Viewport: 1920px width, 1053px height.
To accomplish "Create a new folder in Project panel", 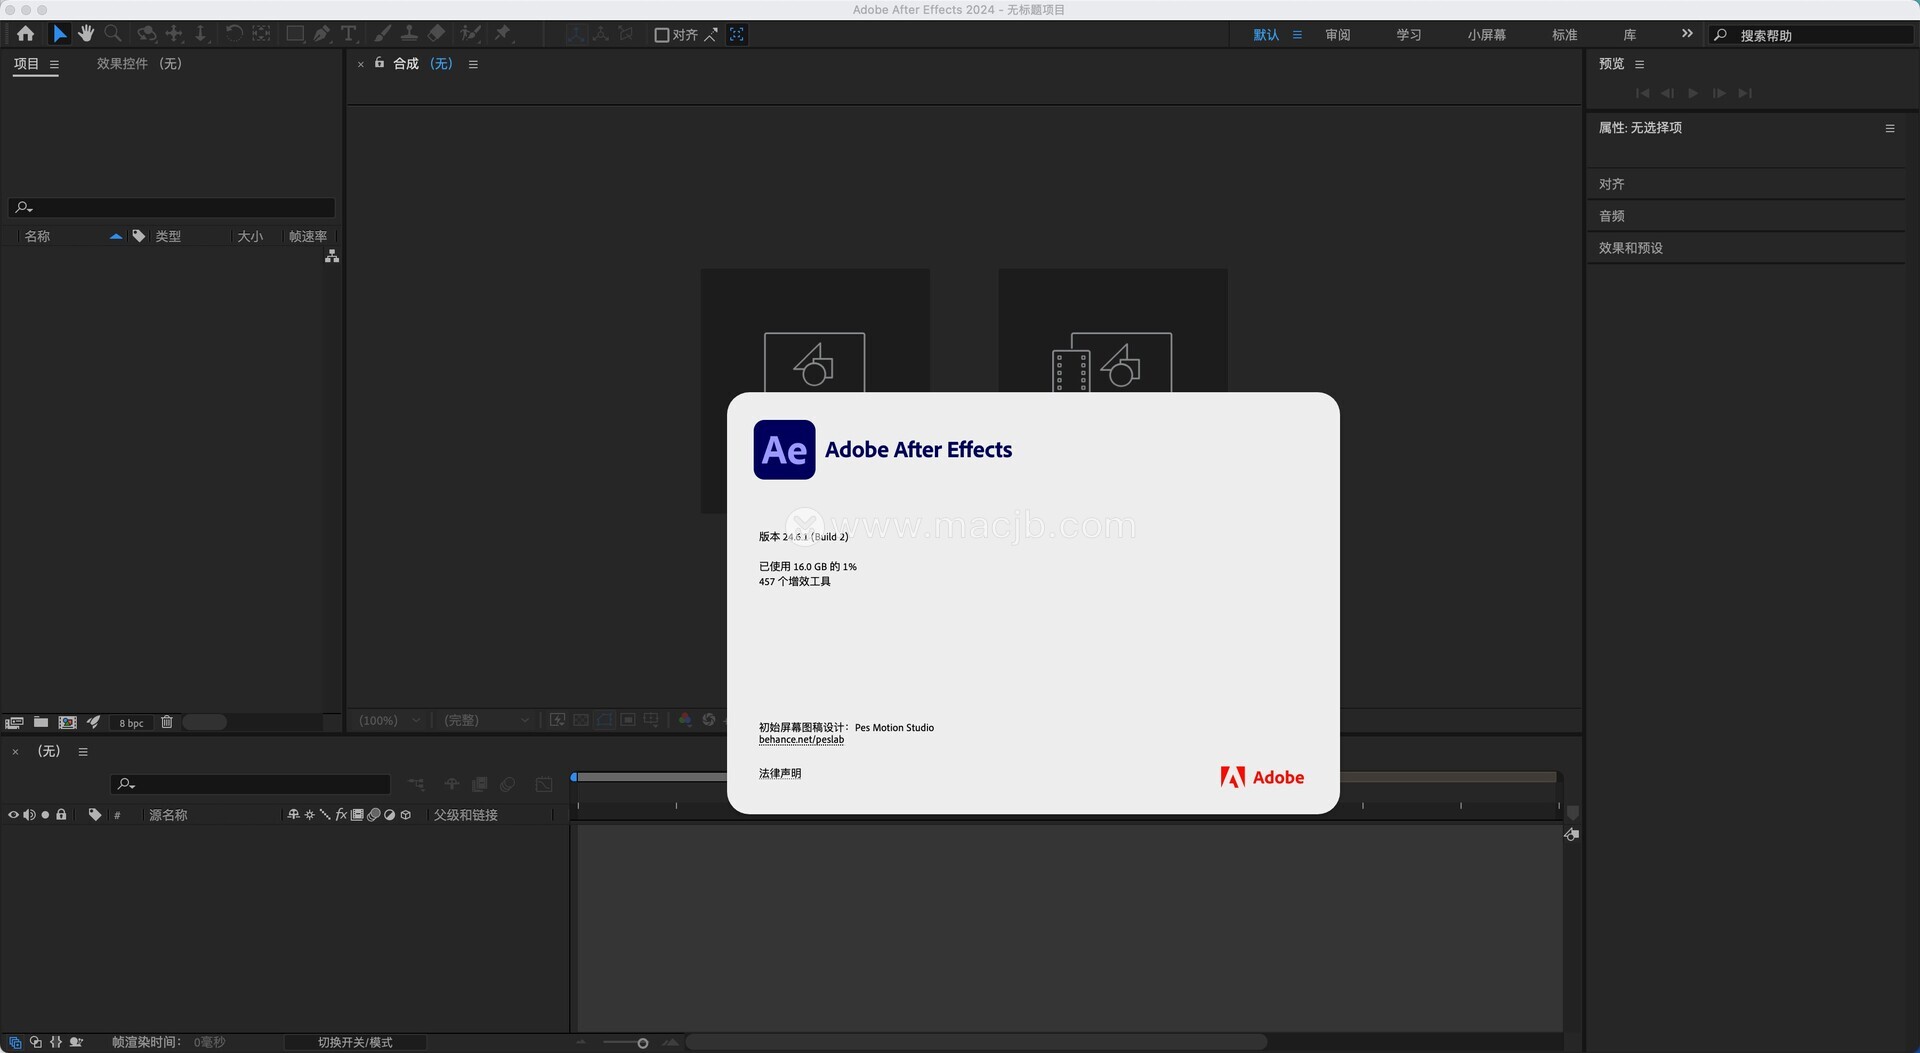I will coord(41,722).
